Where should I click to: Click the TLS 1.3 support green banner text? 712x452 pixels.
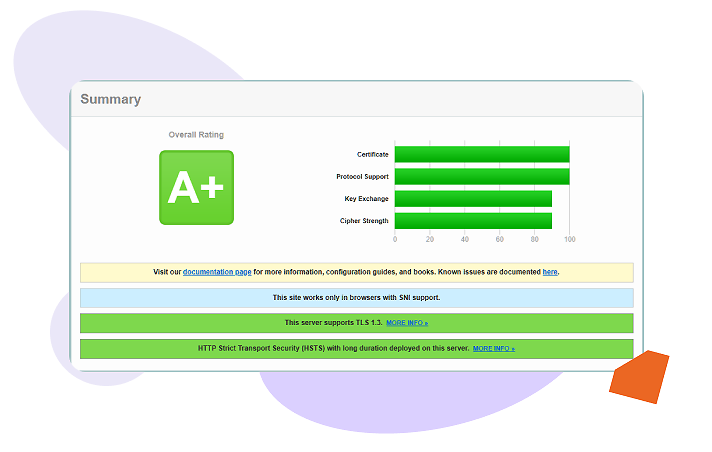click(333, 323)
